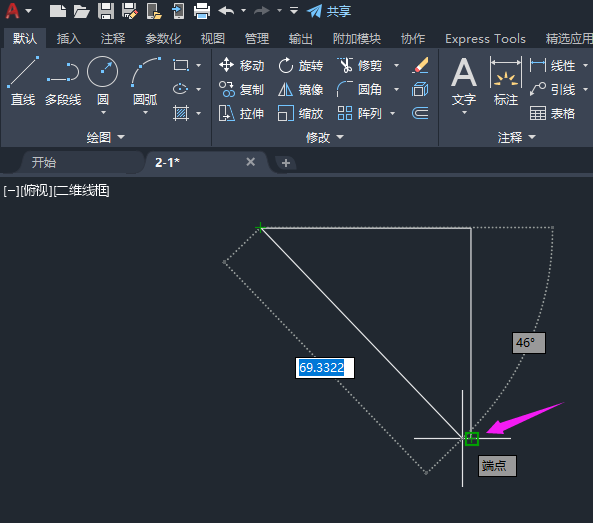The width and height of the screenshot is (593, 523).
Task: Open the redo history dropdown arrow
Action: 279,11
